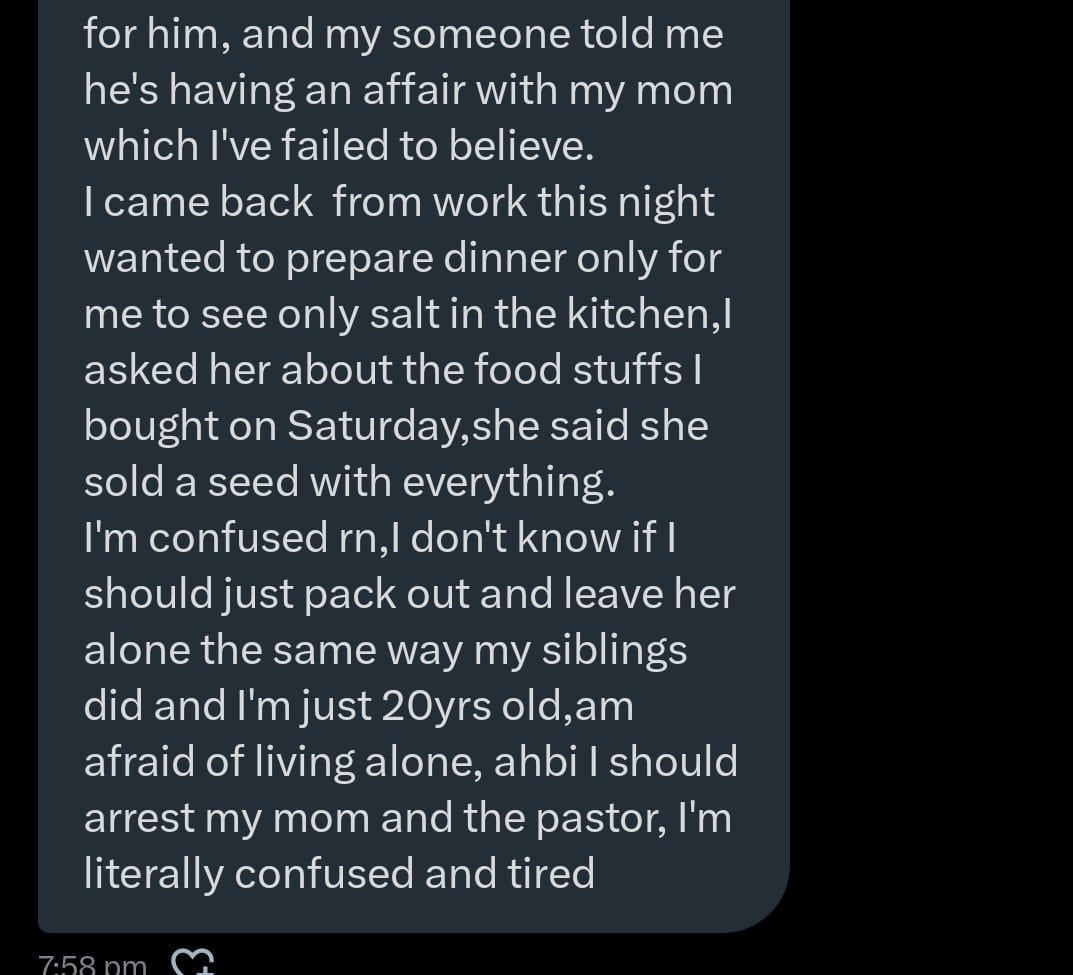This screenshot has width=1073, height=975.
Task: Click the heart-plus add reaction icon
Action: 193,962
